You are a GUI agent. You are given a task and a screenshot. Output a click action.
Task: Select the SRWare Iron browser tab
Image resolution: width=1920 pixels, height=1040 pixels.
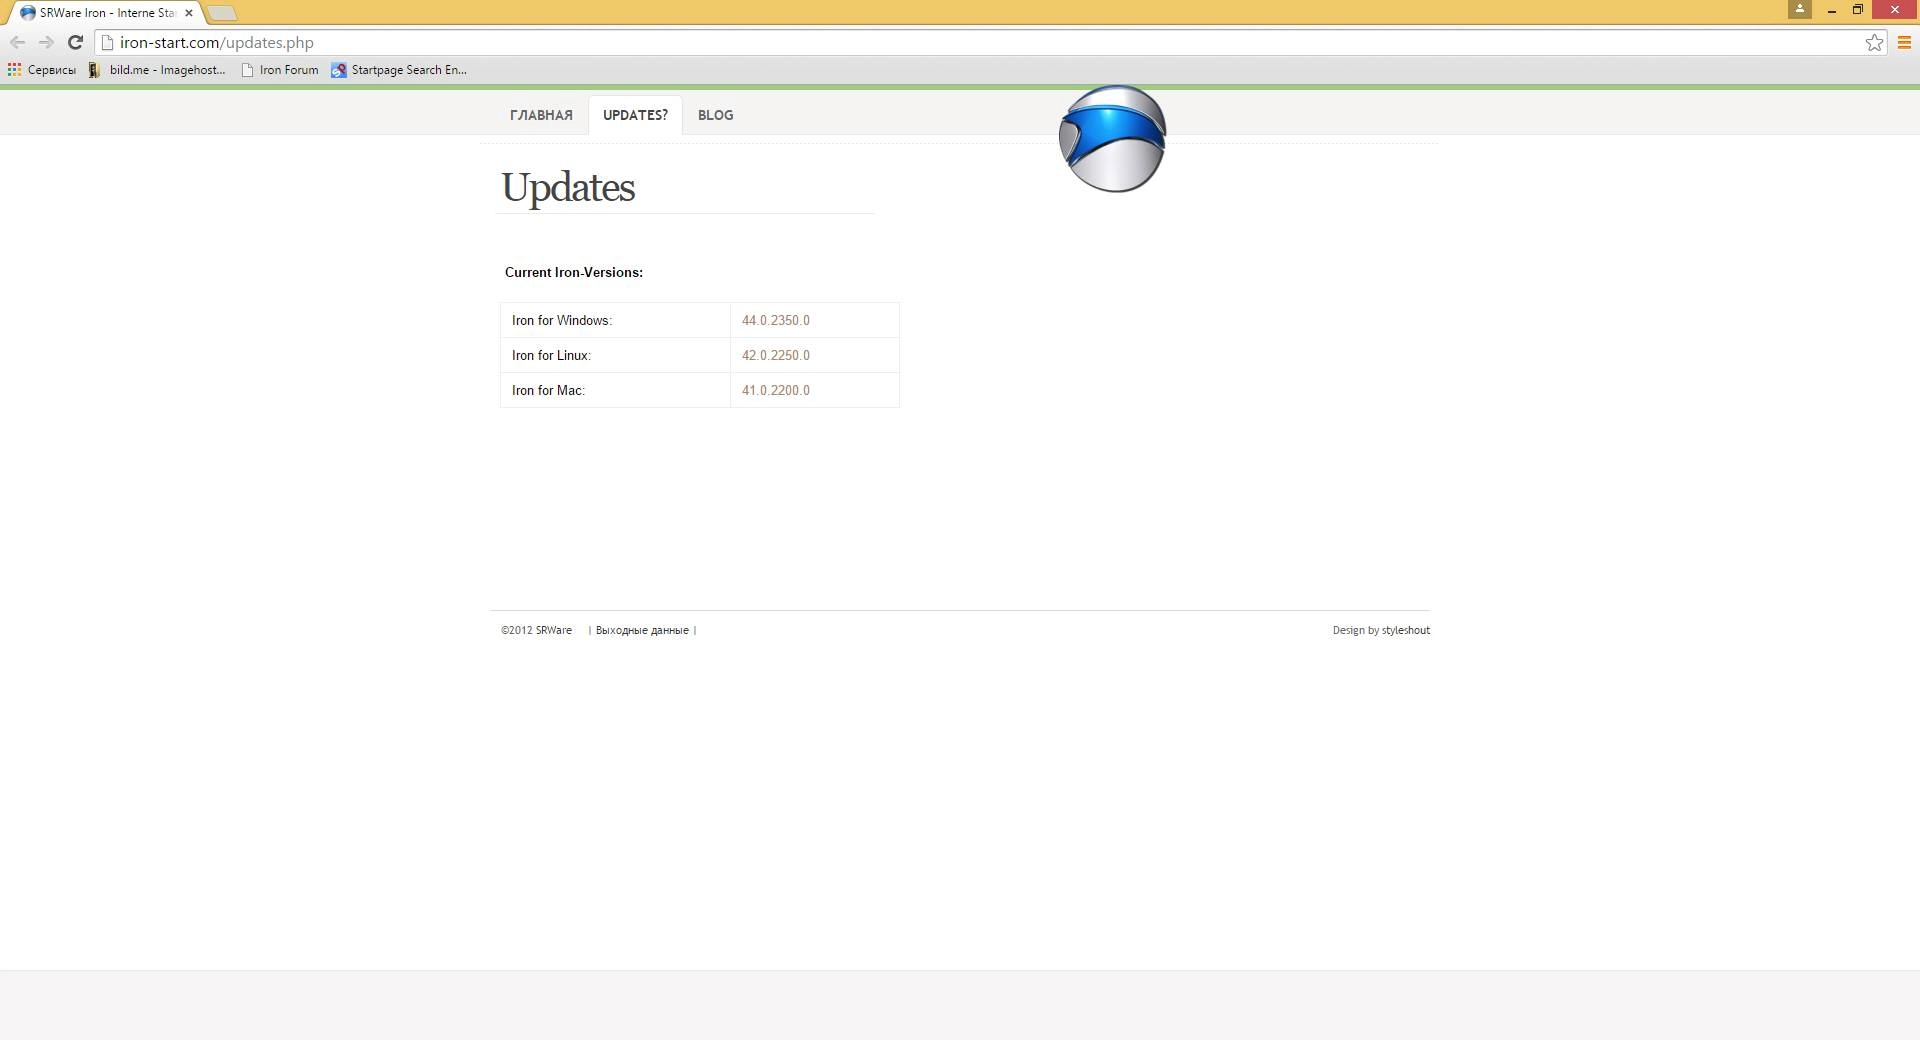click(x=105, y=13)
